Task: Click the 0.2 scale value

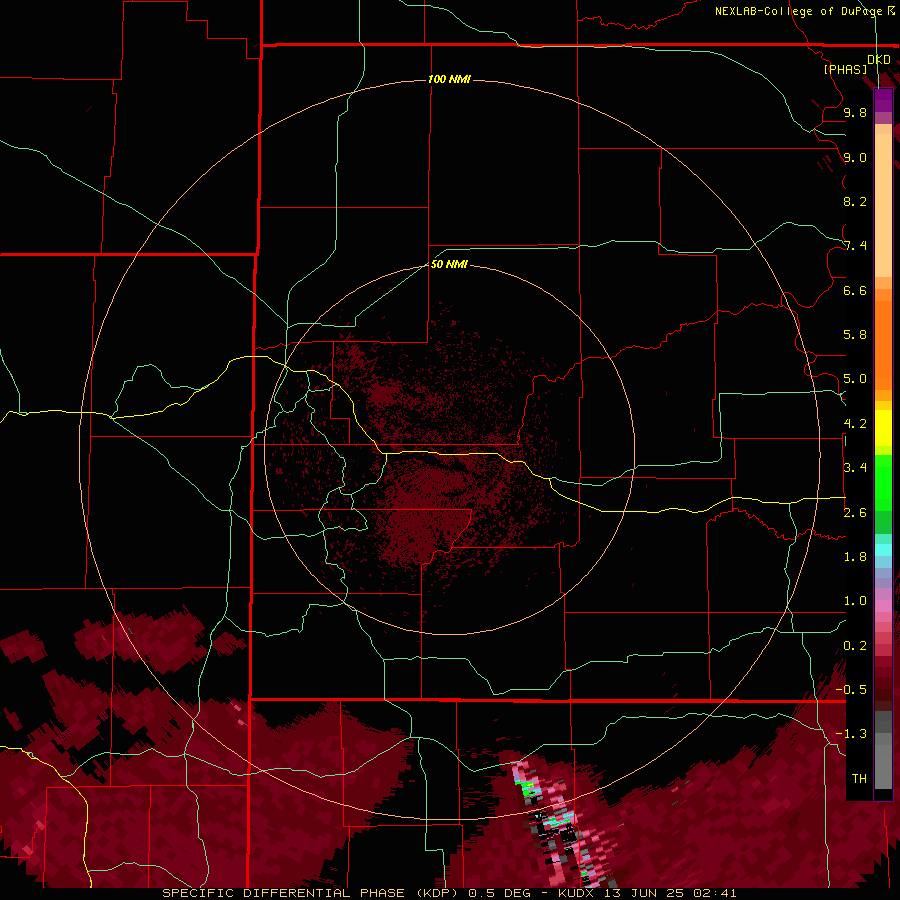Action: [x=855, y=646]
